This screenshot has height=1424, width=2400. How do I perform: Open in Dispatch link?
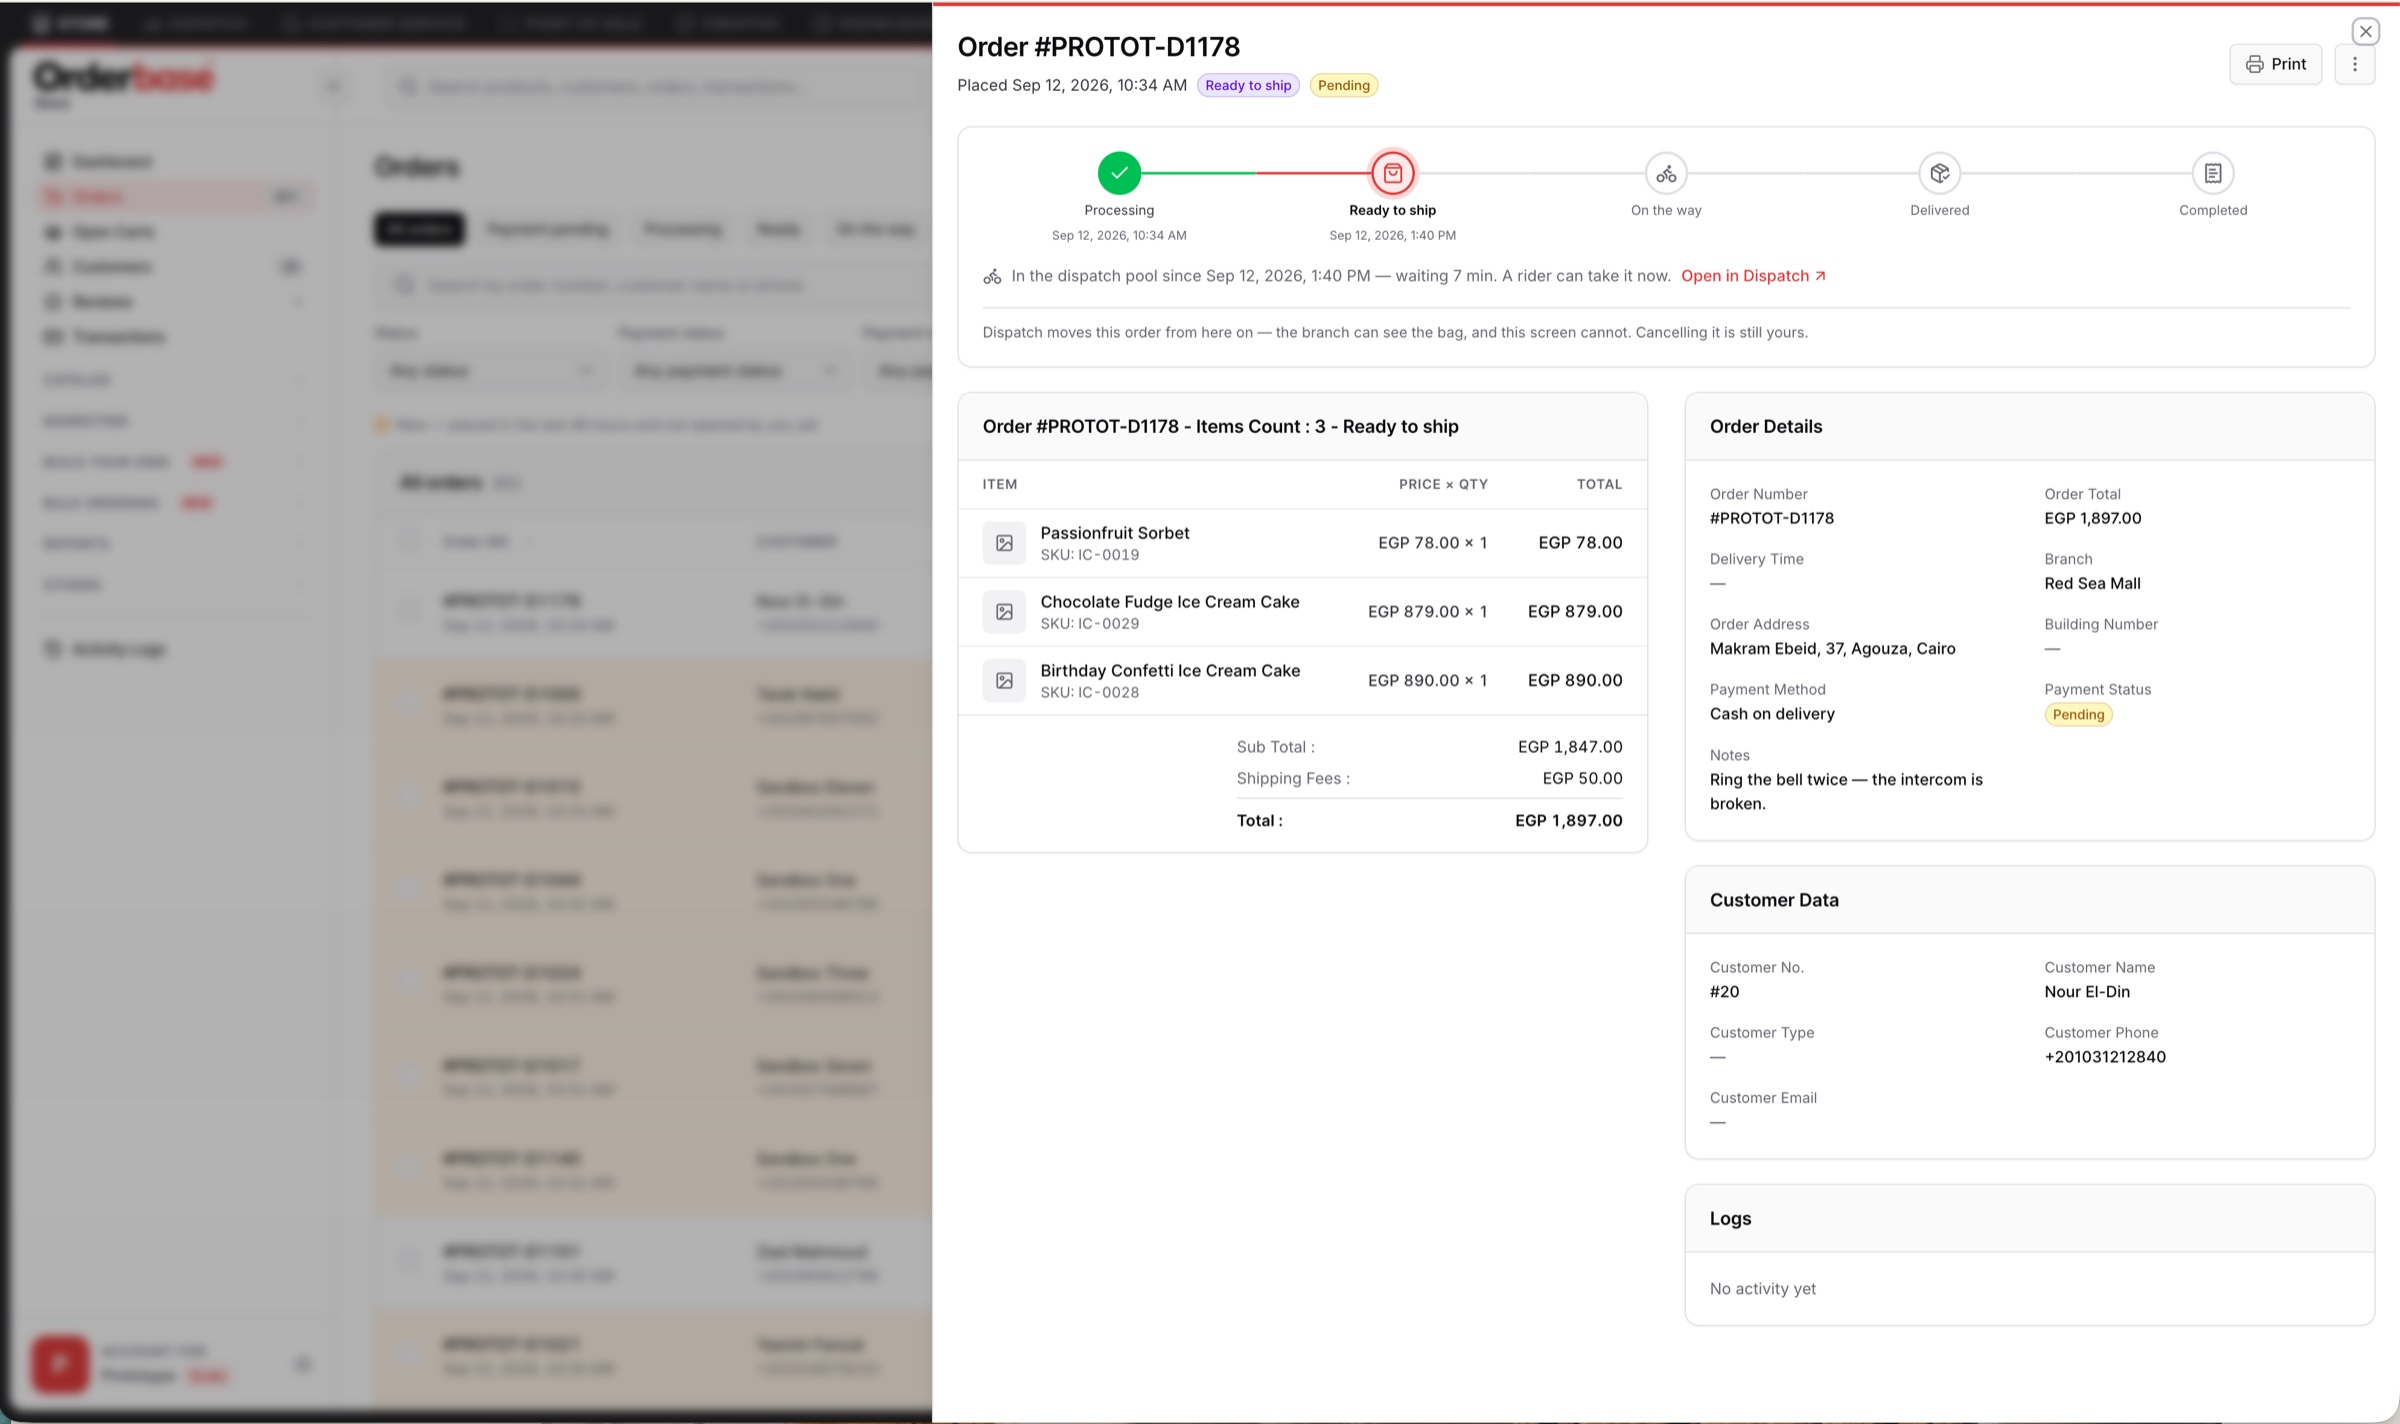pos(1753,276)
